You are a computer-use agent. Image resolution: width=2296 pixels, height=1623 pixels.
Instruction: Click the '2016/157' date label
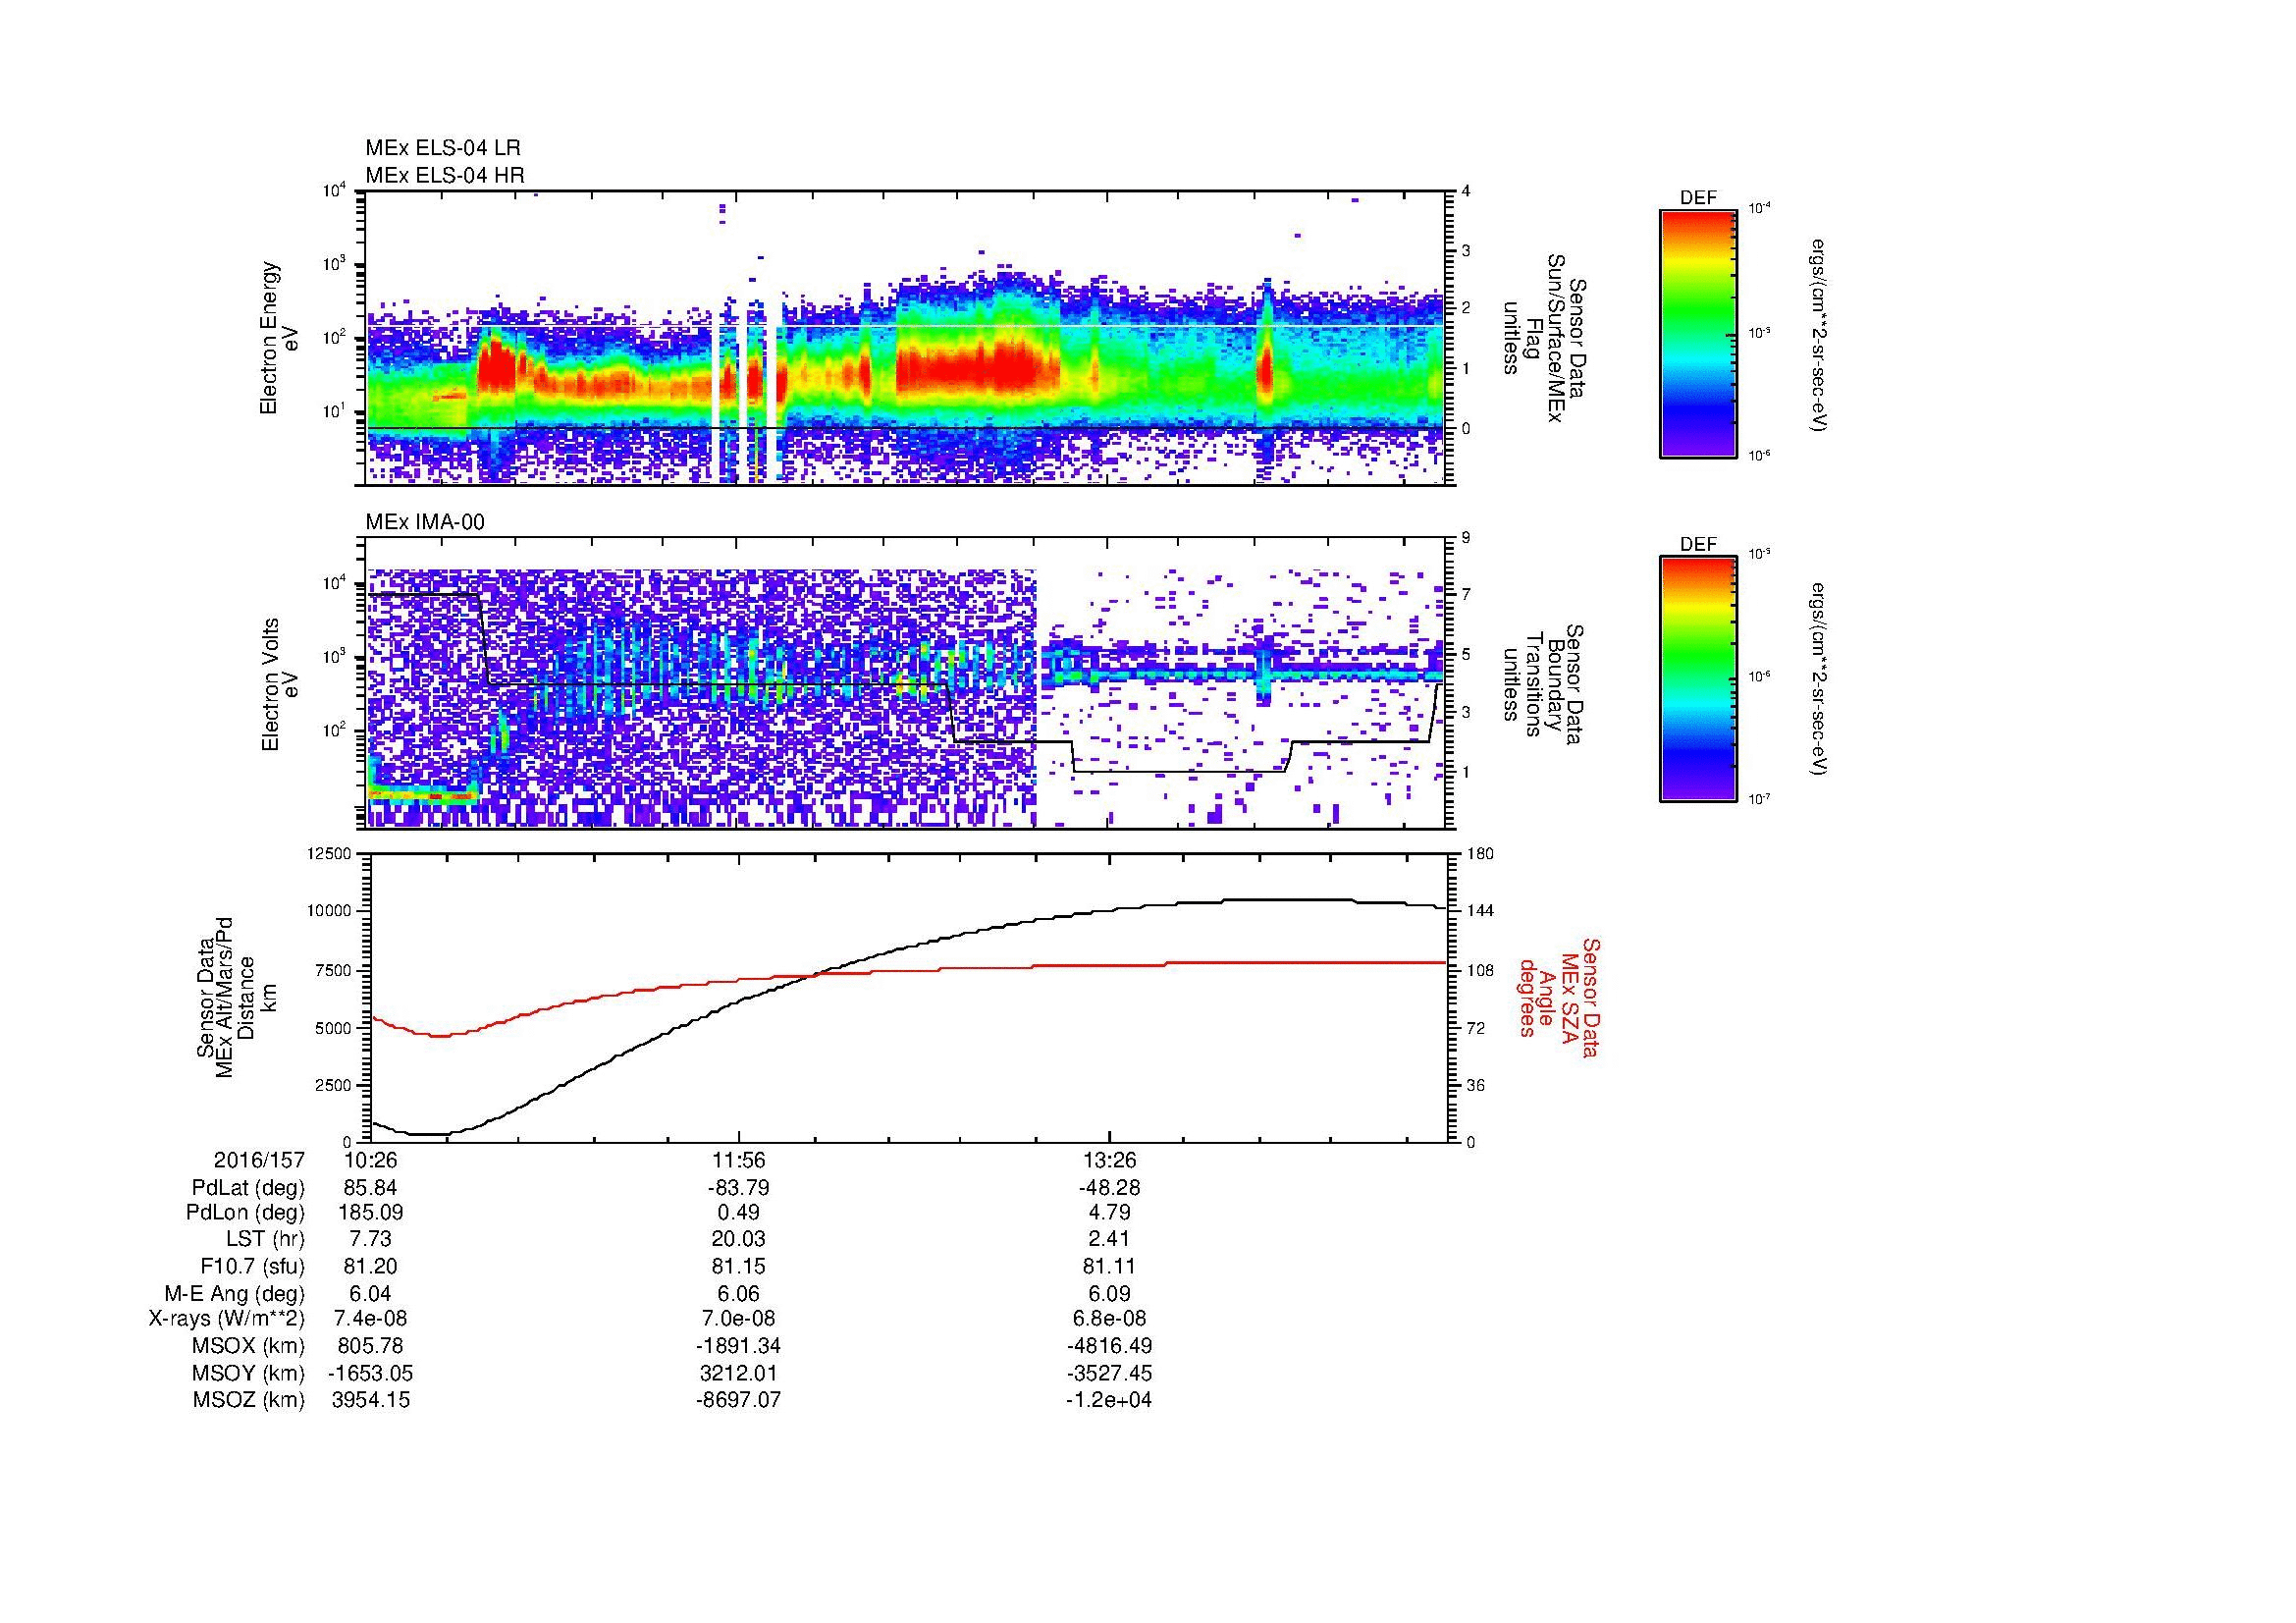tap(259, 1161)
